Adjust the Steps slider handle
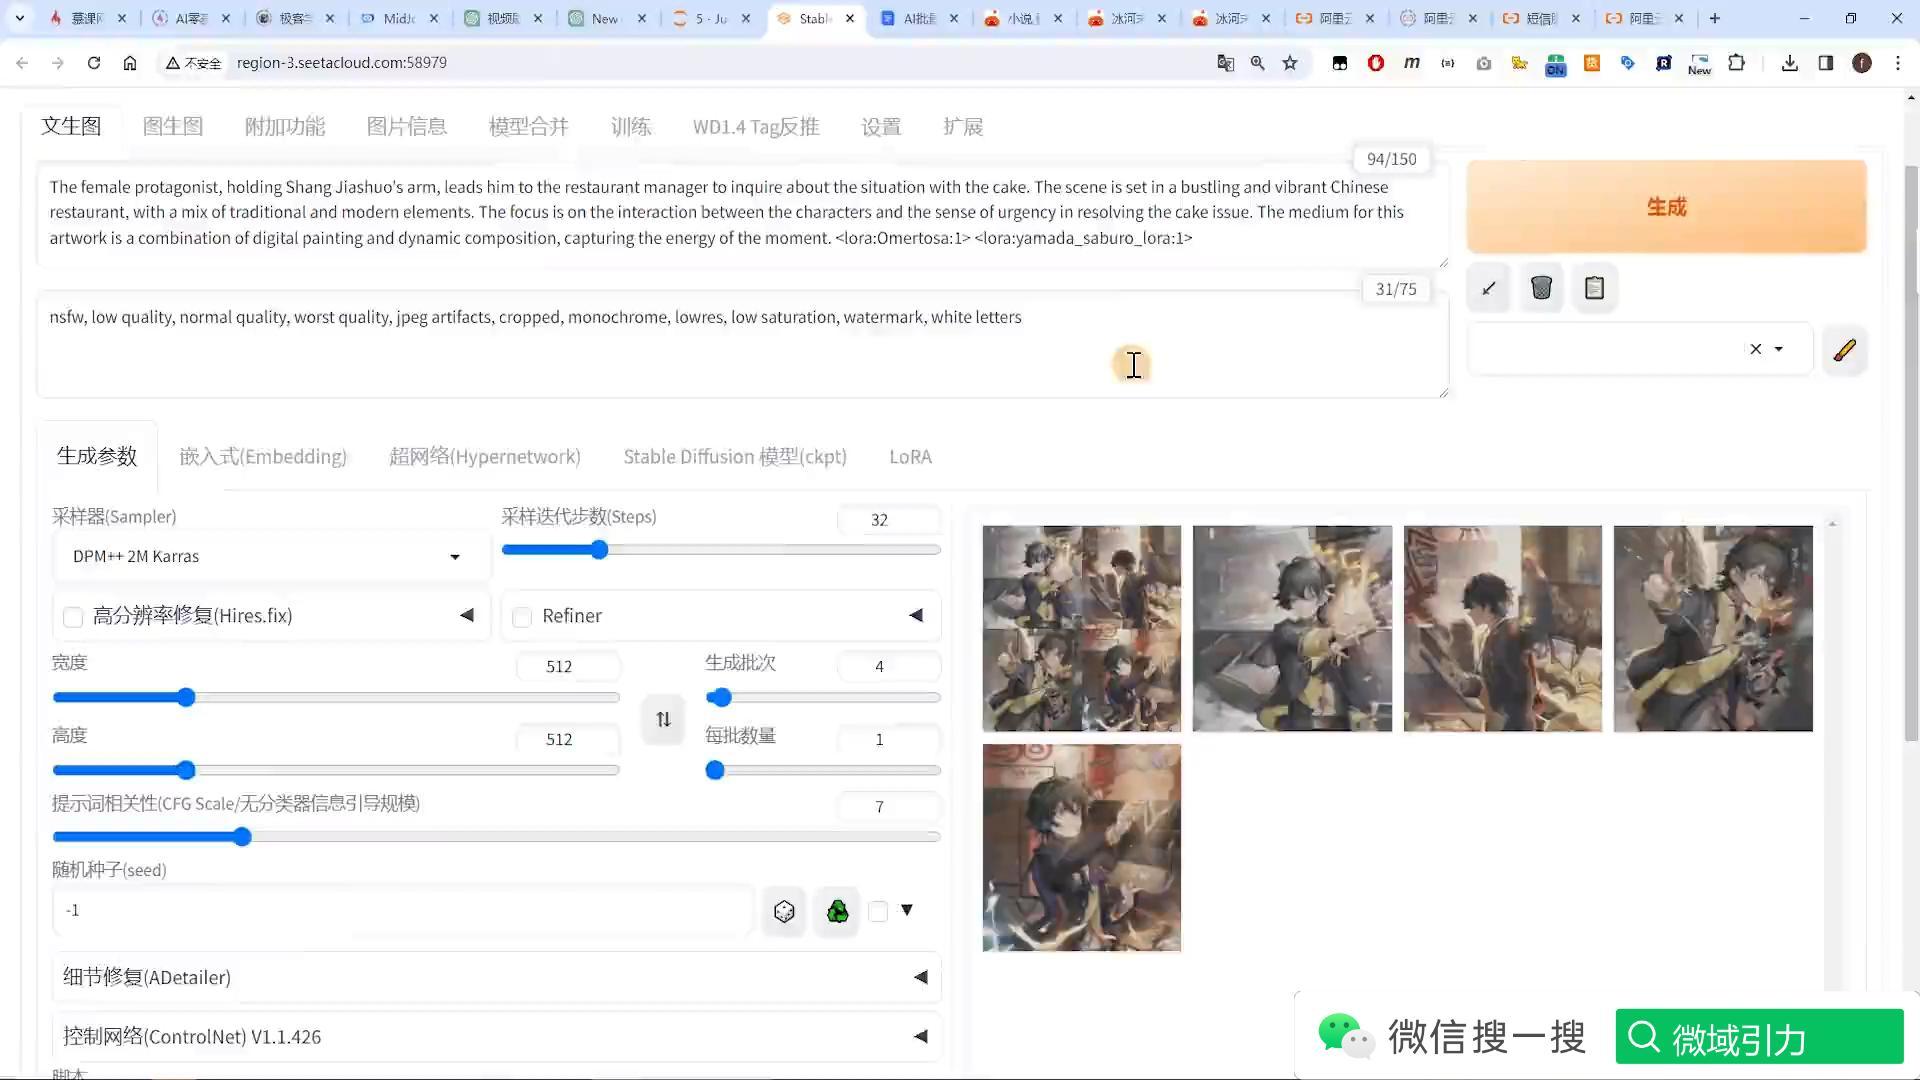Image resolution: width=1920 pixels, height=1080 pixels. point(599,550)
